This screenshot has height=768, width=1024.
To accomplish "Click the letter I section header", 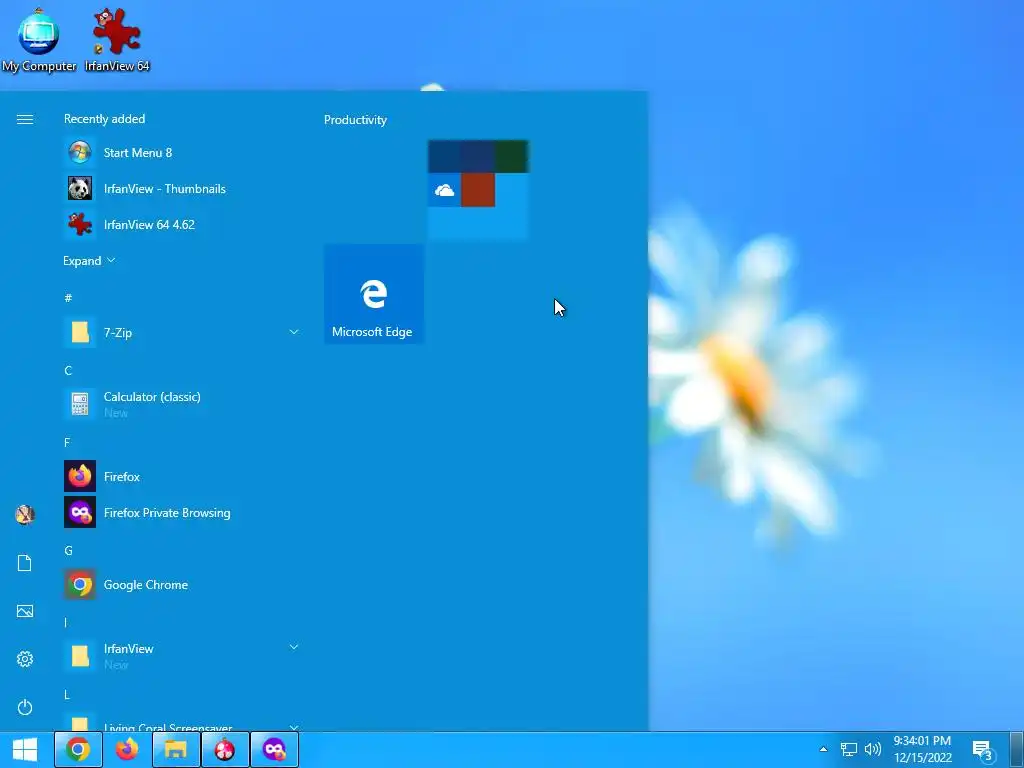I will [65, 622].
